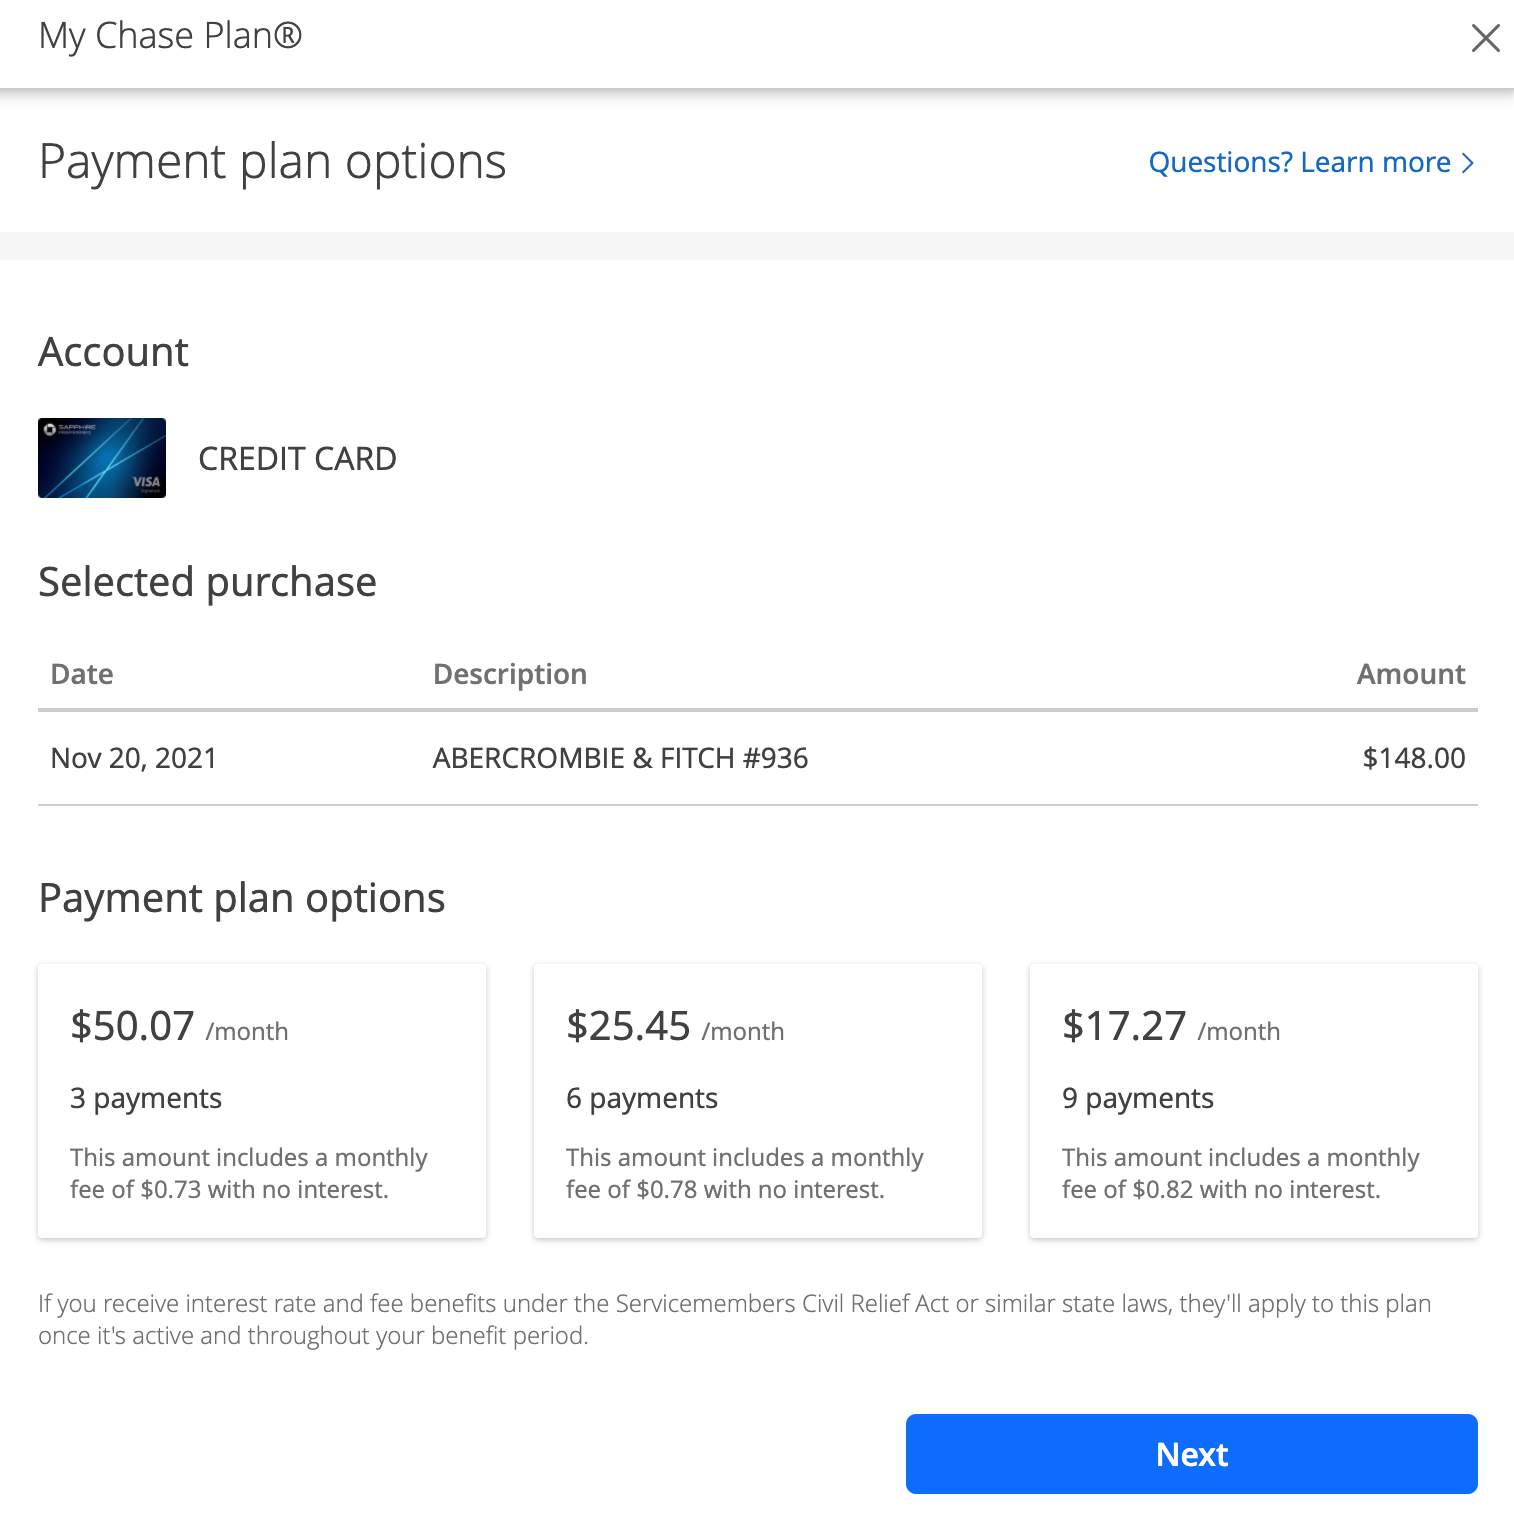
Task: Click the Sapphire credit card image
Action: pyautogui.click(x=102, y=458)
